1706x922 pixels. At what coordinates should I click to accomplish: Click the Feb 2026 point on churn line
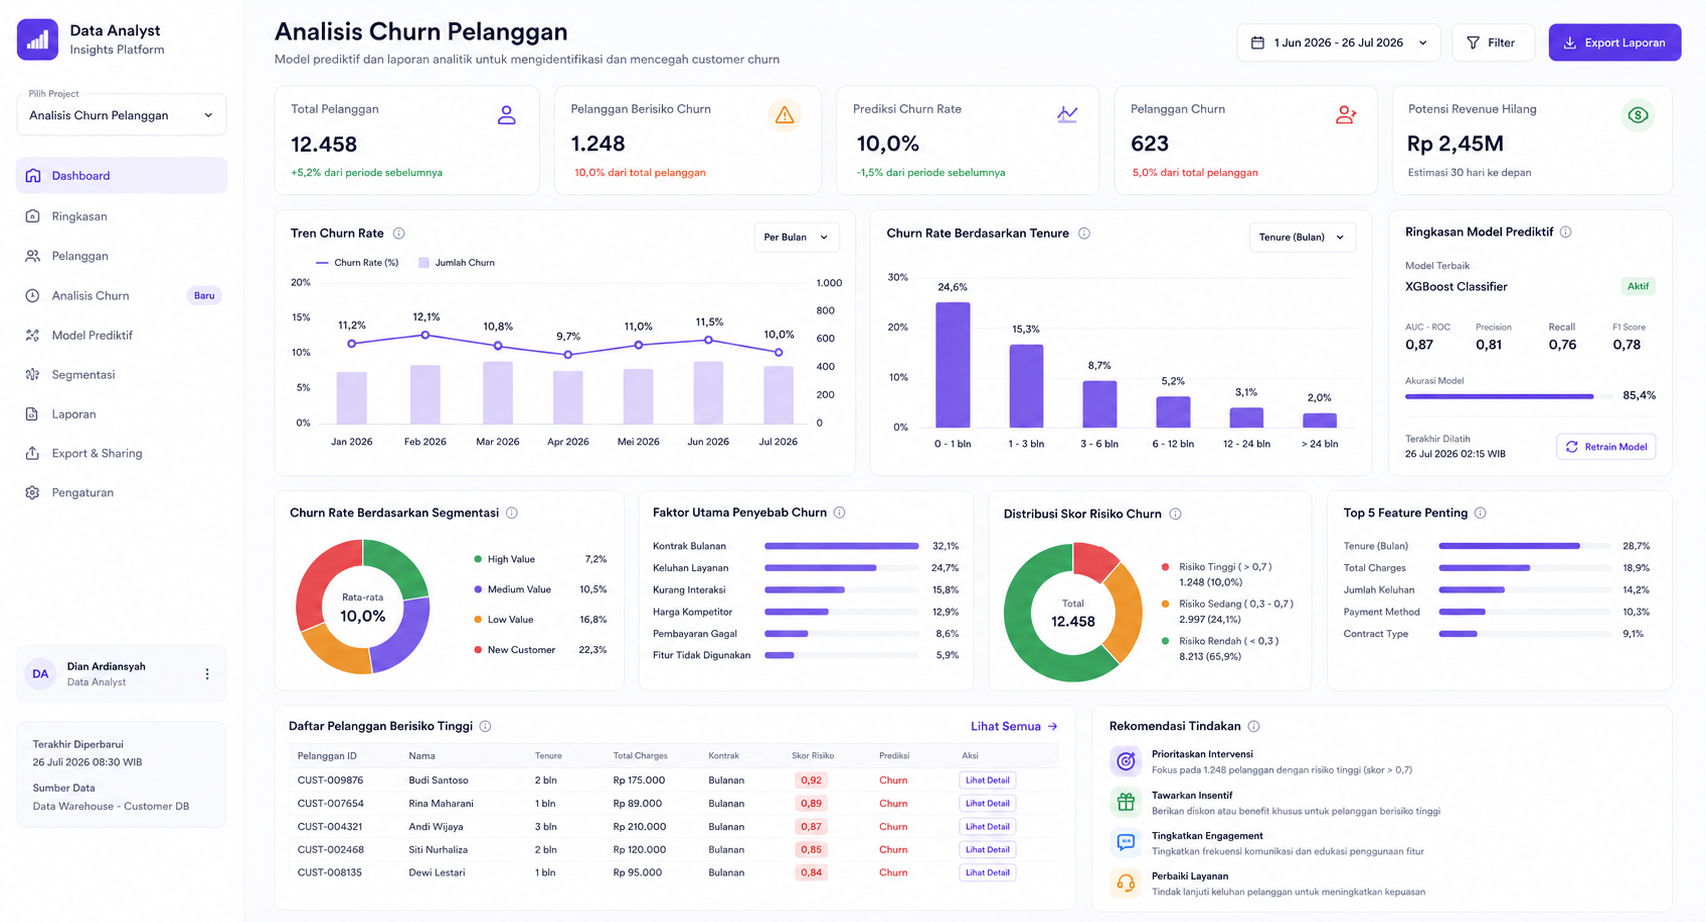click(x=425, y=335)
